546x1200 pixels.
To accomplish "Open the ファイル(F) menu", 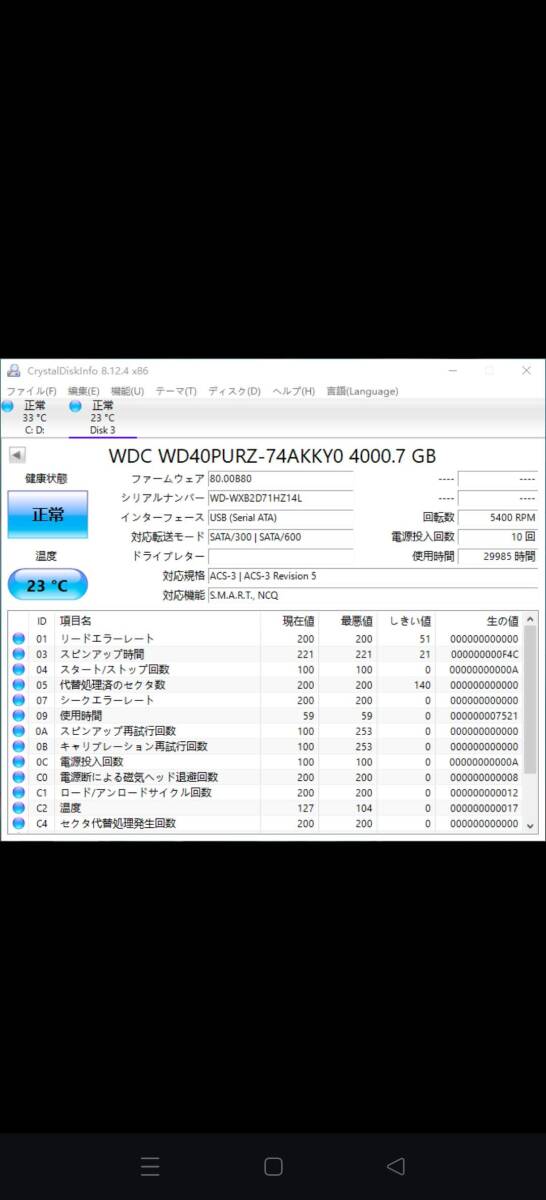I will [x=31, y=391].
